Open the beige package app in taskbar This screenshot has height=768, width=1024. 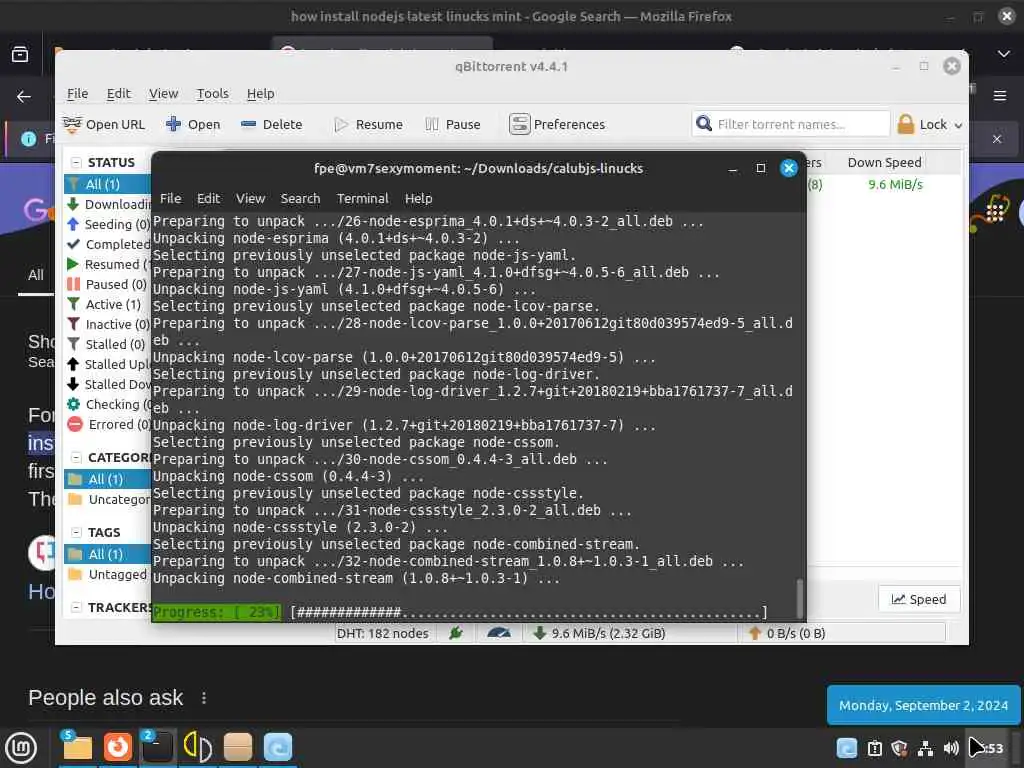238,747
